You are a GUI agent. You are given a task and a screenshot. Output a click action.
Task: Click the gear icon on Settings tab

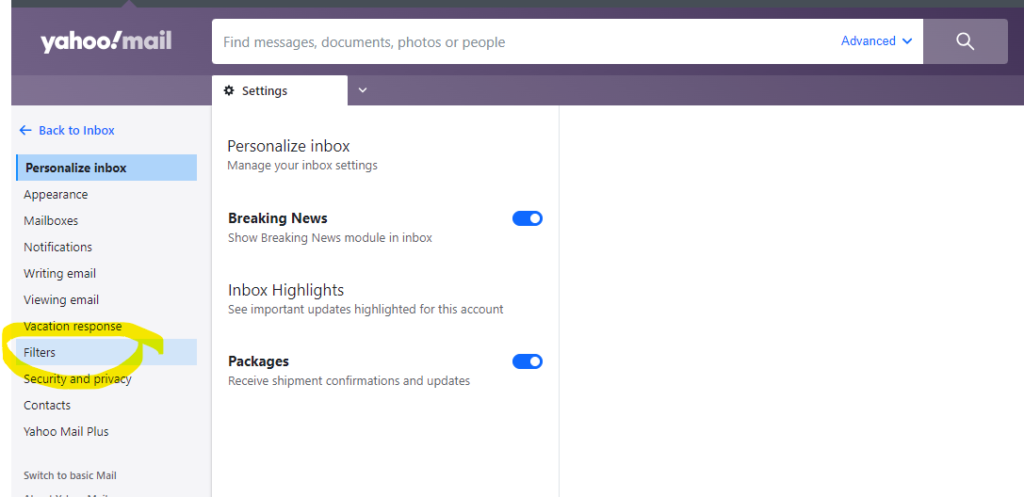pos(229,91)
